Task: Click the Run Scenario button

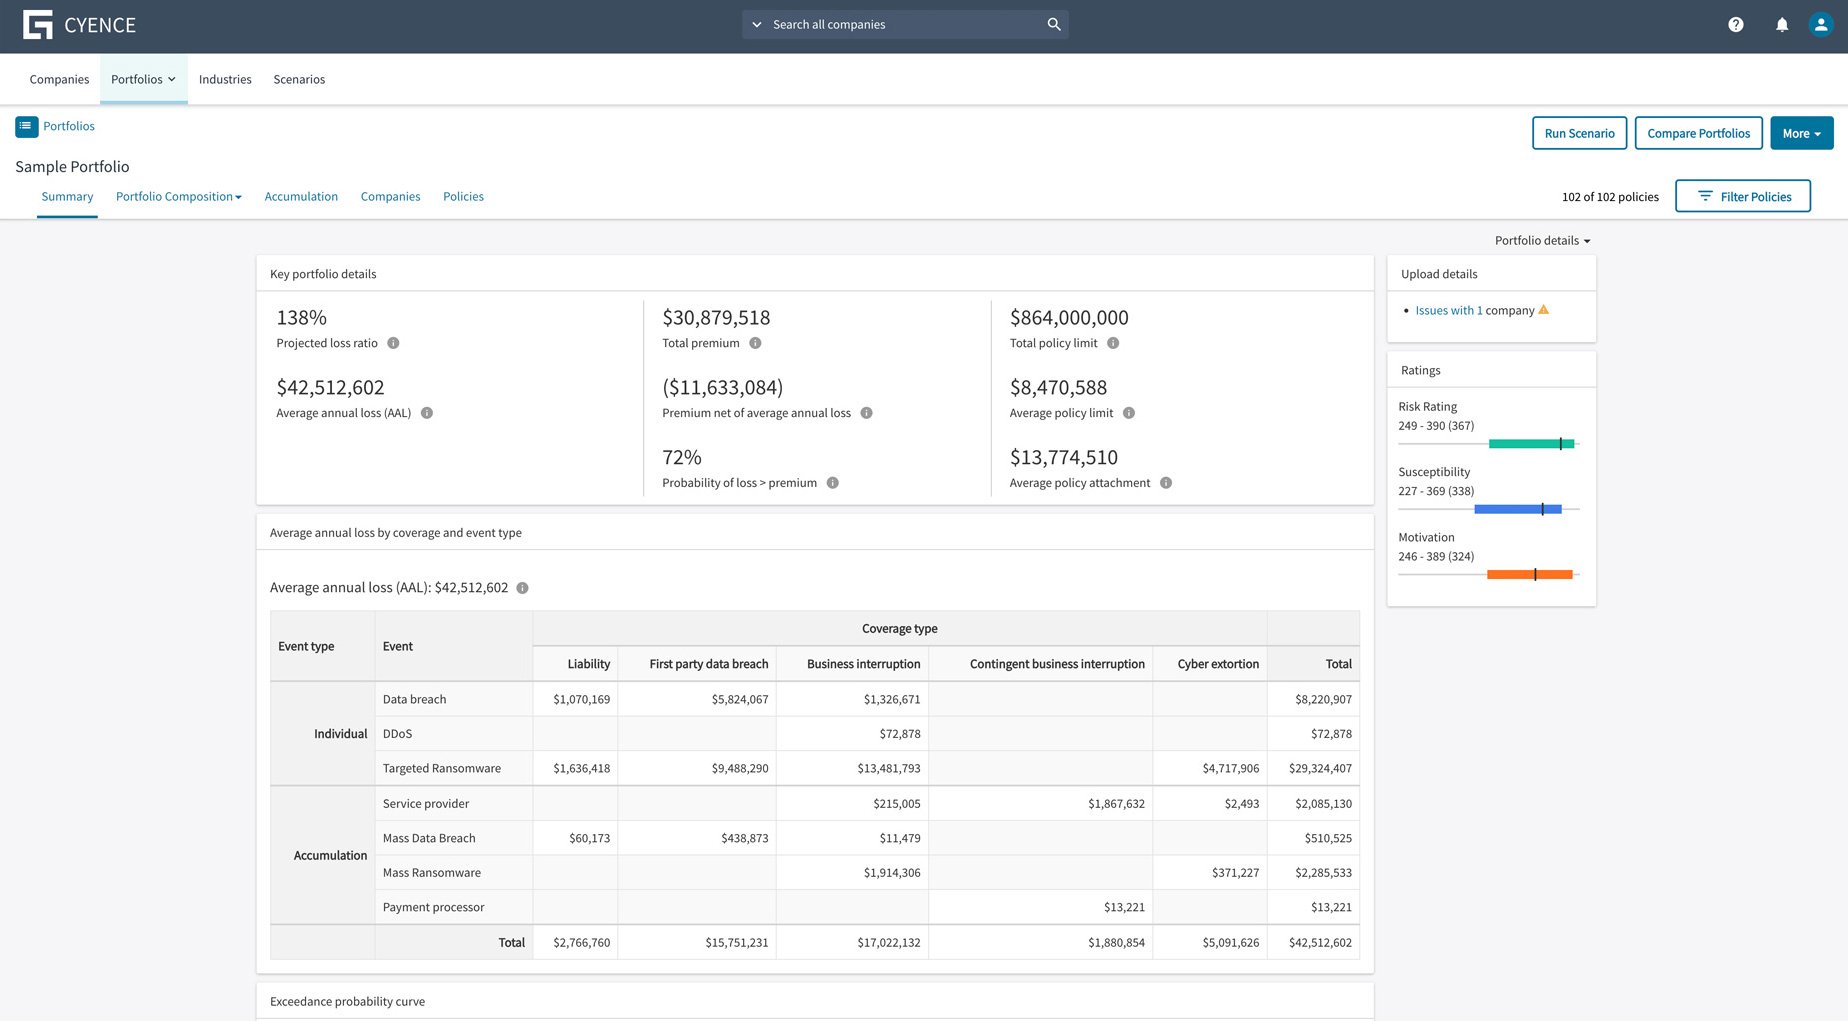Action: tap(1579, 132)
